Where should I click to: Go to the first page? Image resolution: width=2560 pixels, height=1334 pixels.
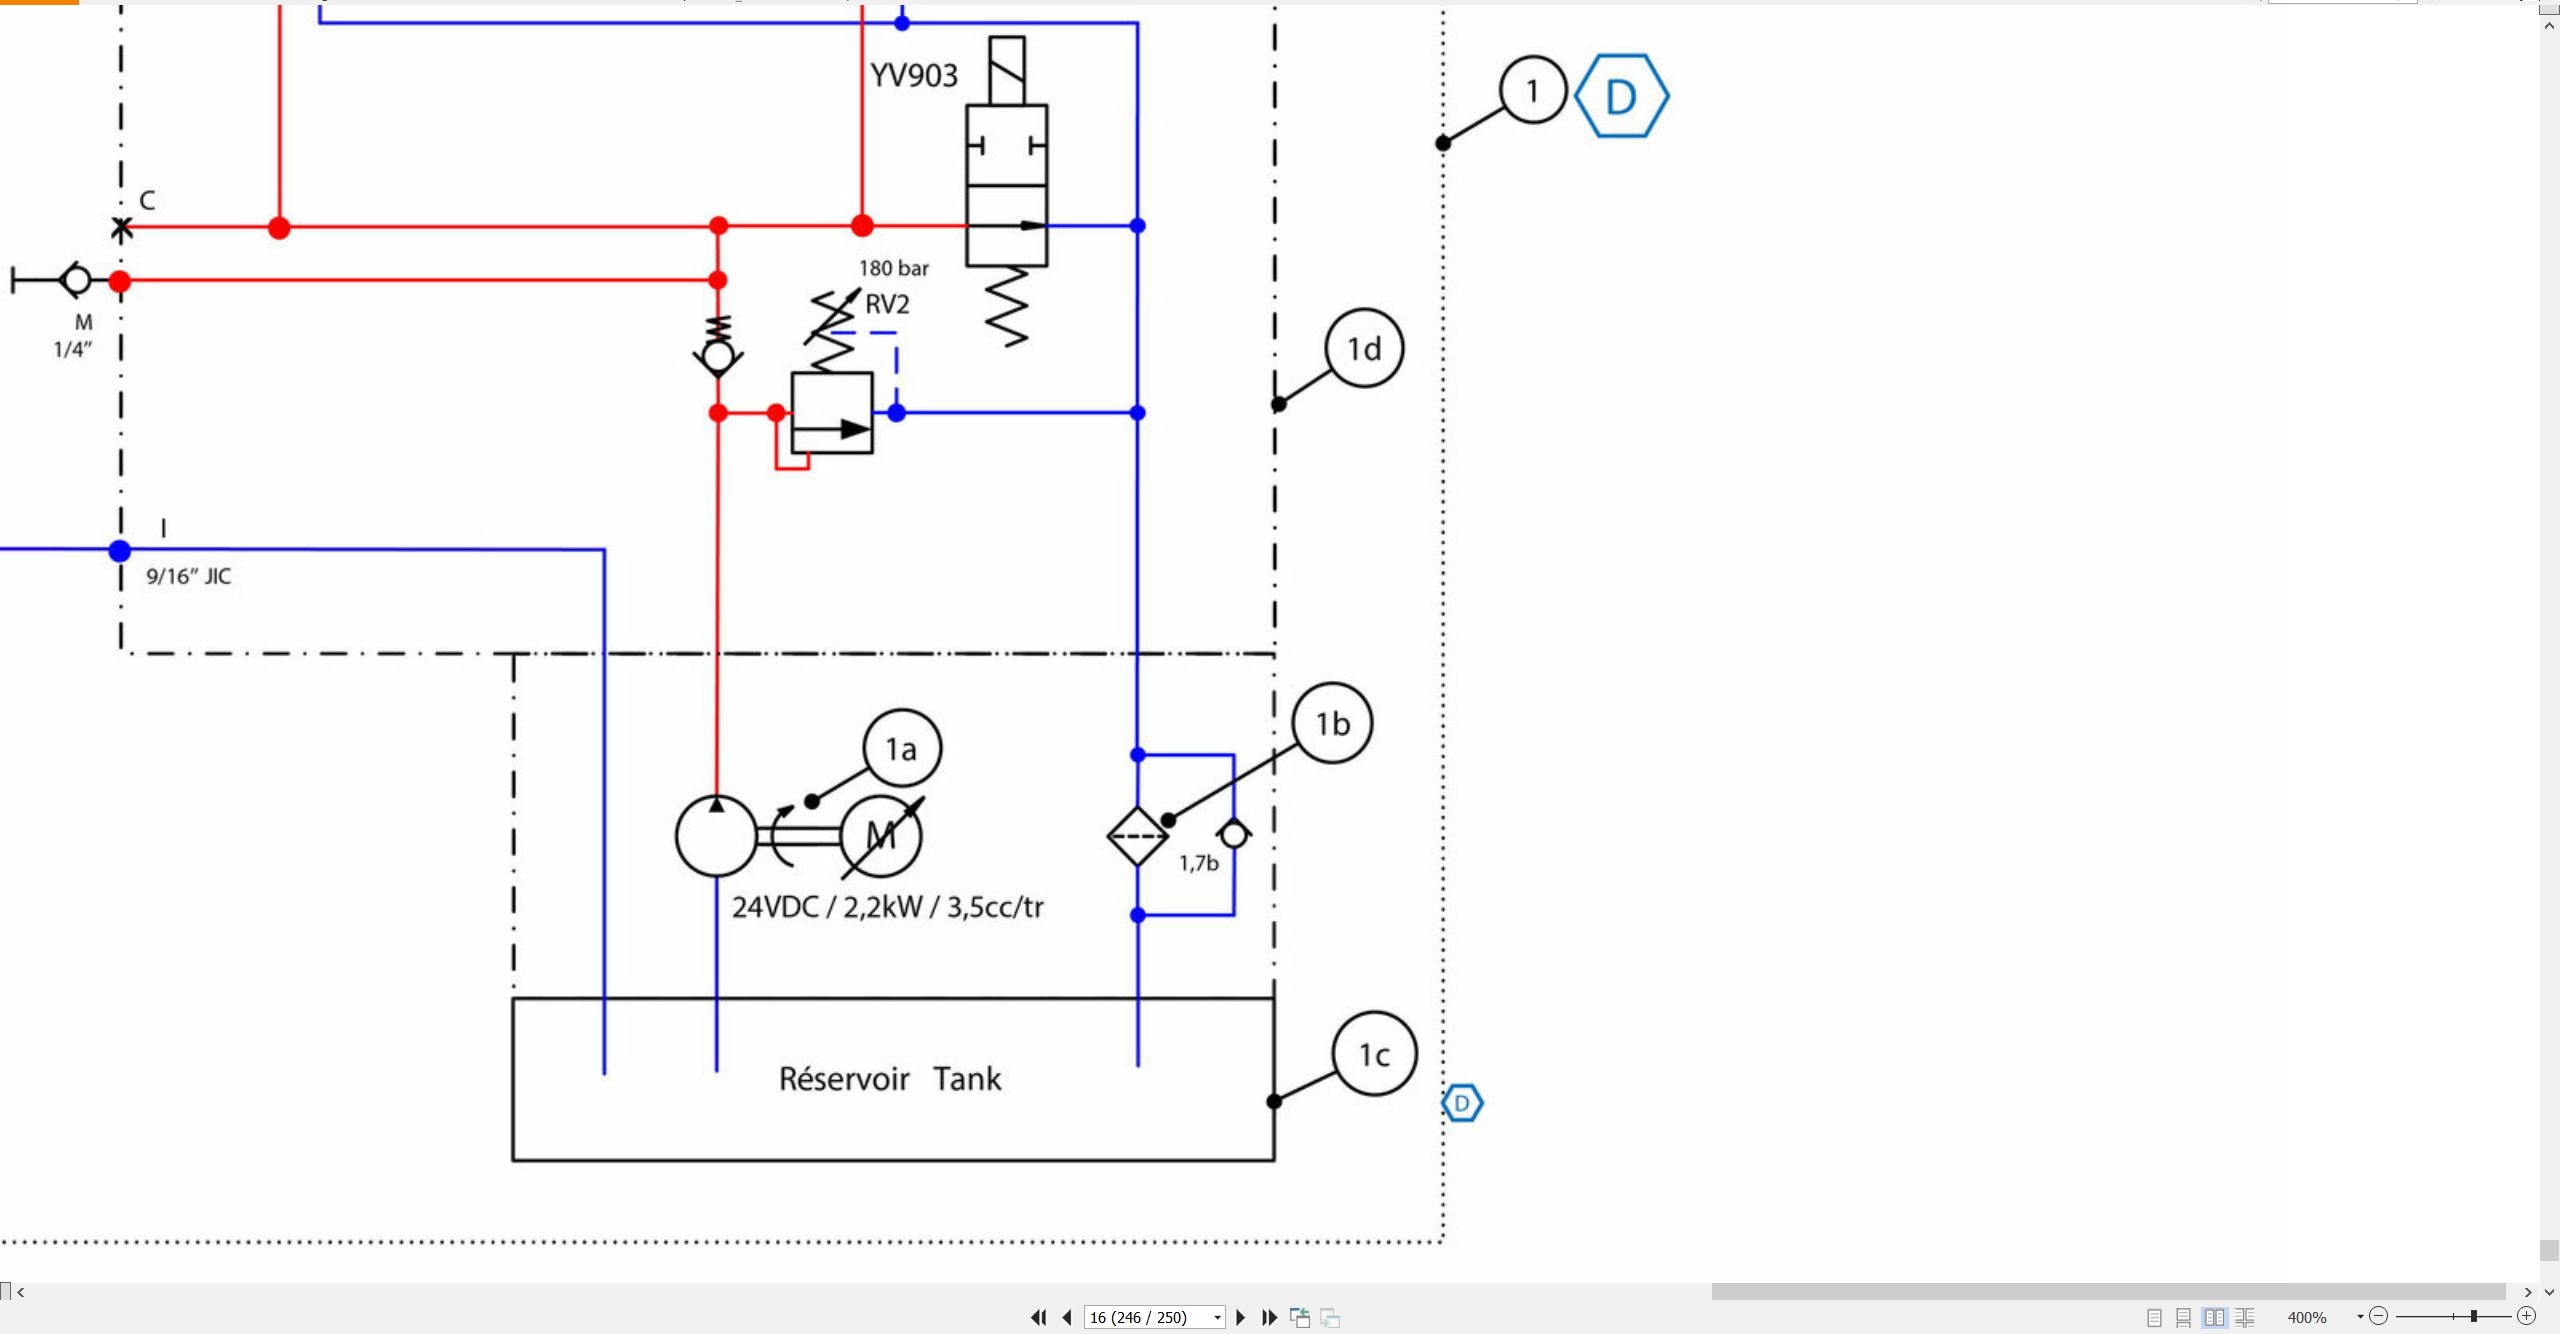coord(1038,1318)
